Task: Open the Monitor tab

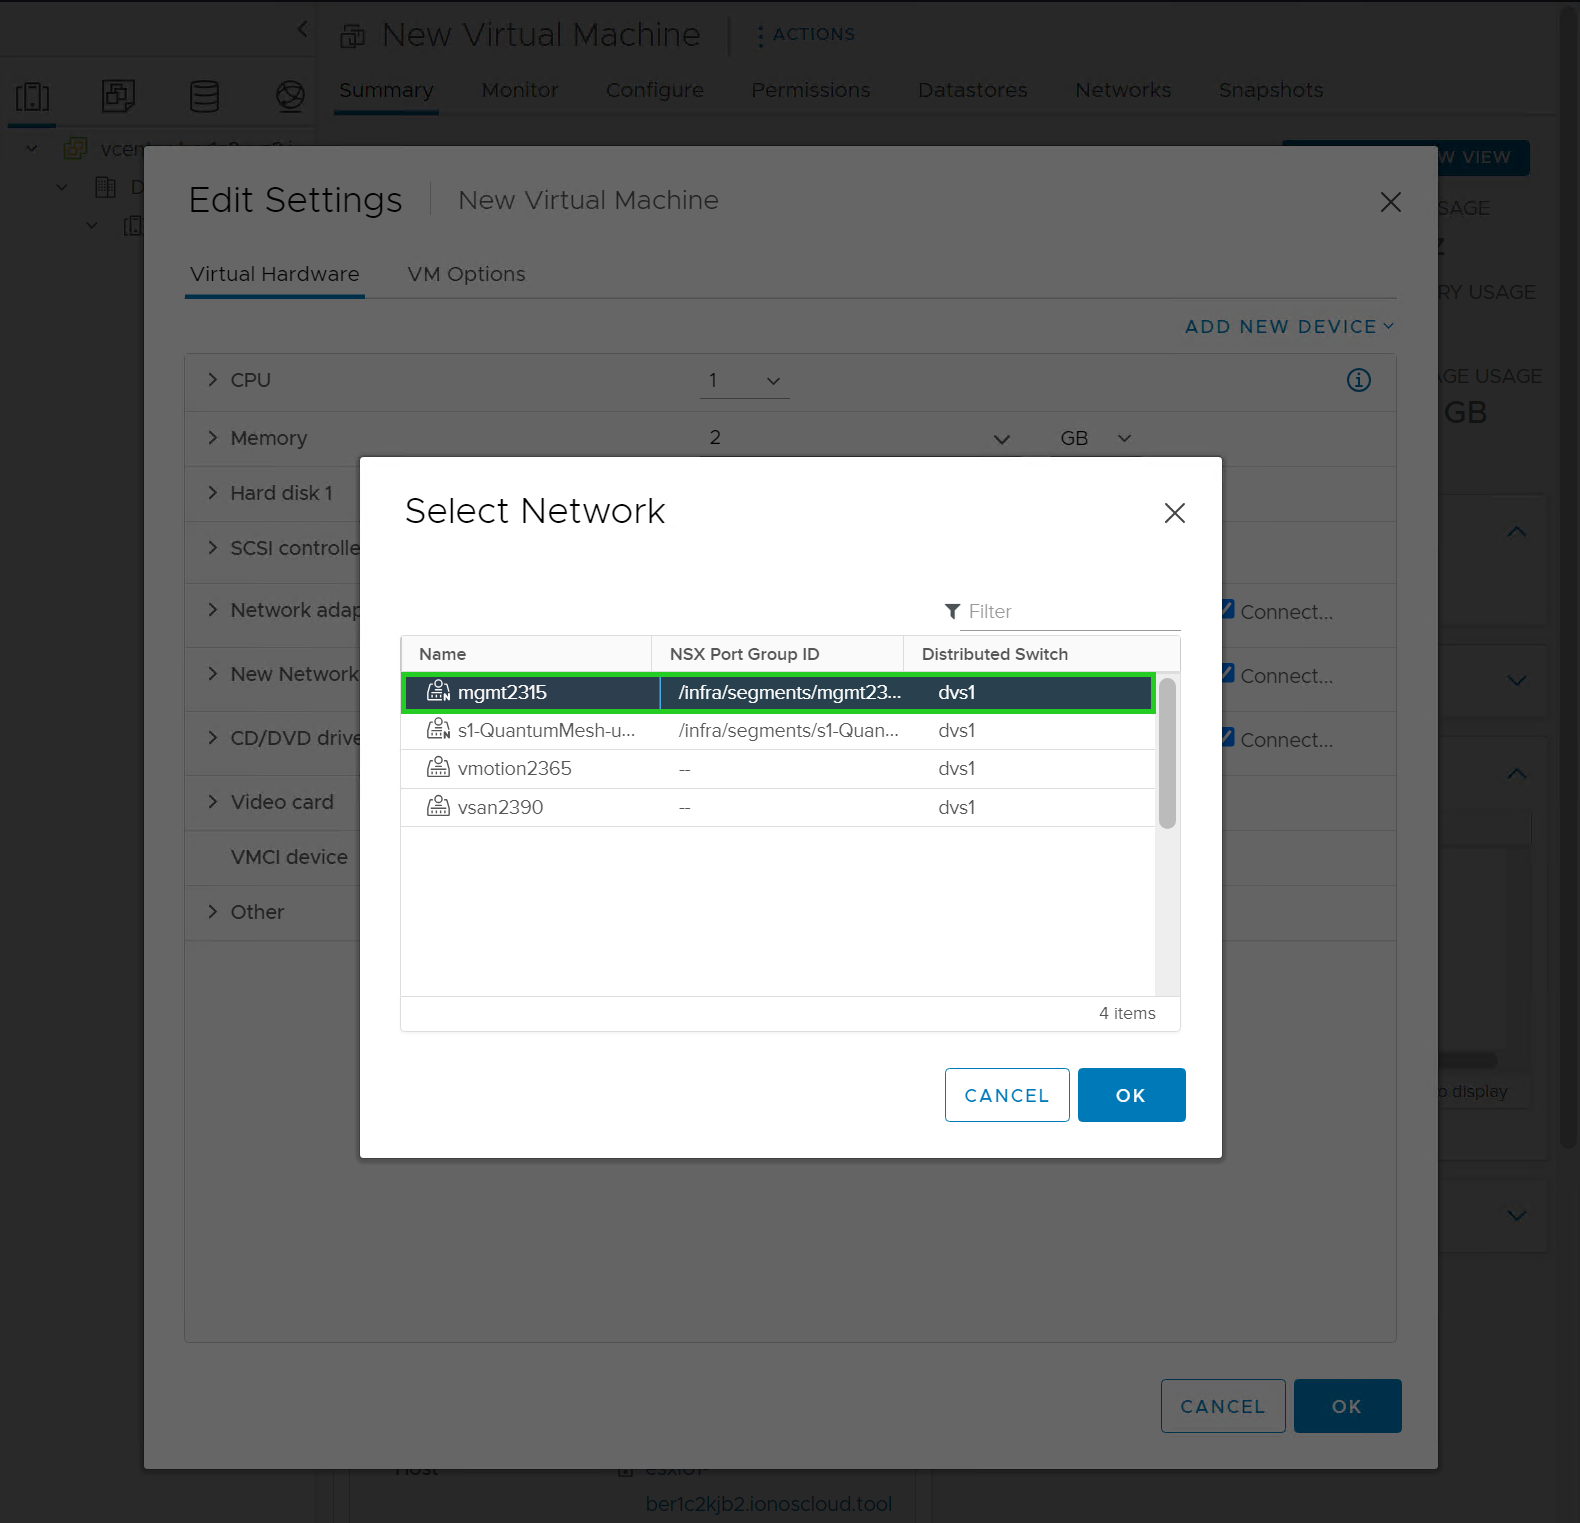Action: coord(520,90)
